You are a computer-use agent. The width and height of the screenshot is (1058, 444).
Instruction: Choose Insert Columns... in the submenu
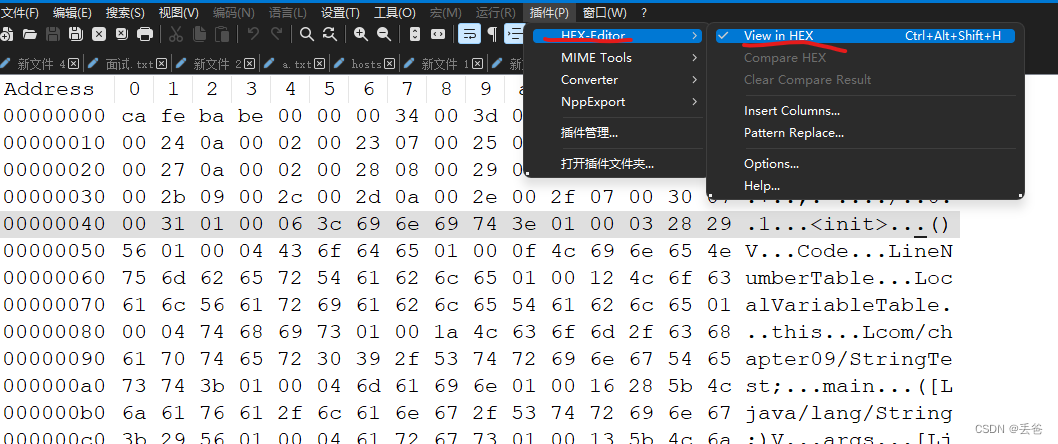point(792,111)
